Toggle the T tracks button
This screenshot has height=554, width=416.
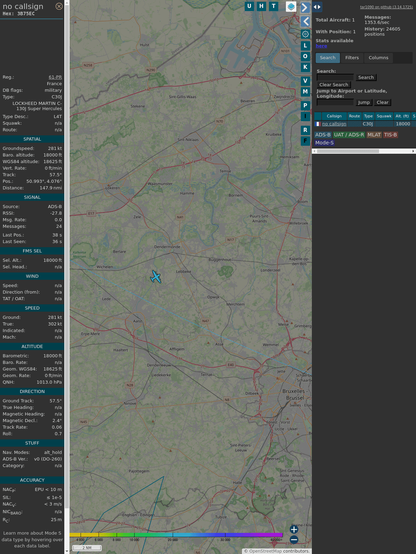click(x=273, y=6)
